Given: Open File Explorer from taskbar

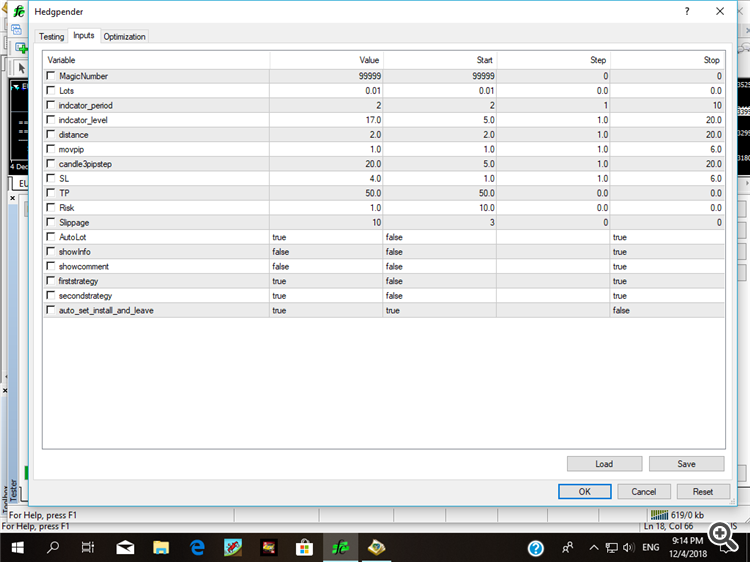Looking at the screenshot, I should 161,547.
